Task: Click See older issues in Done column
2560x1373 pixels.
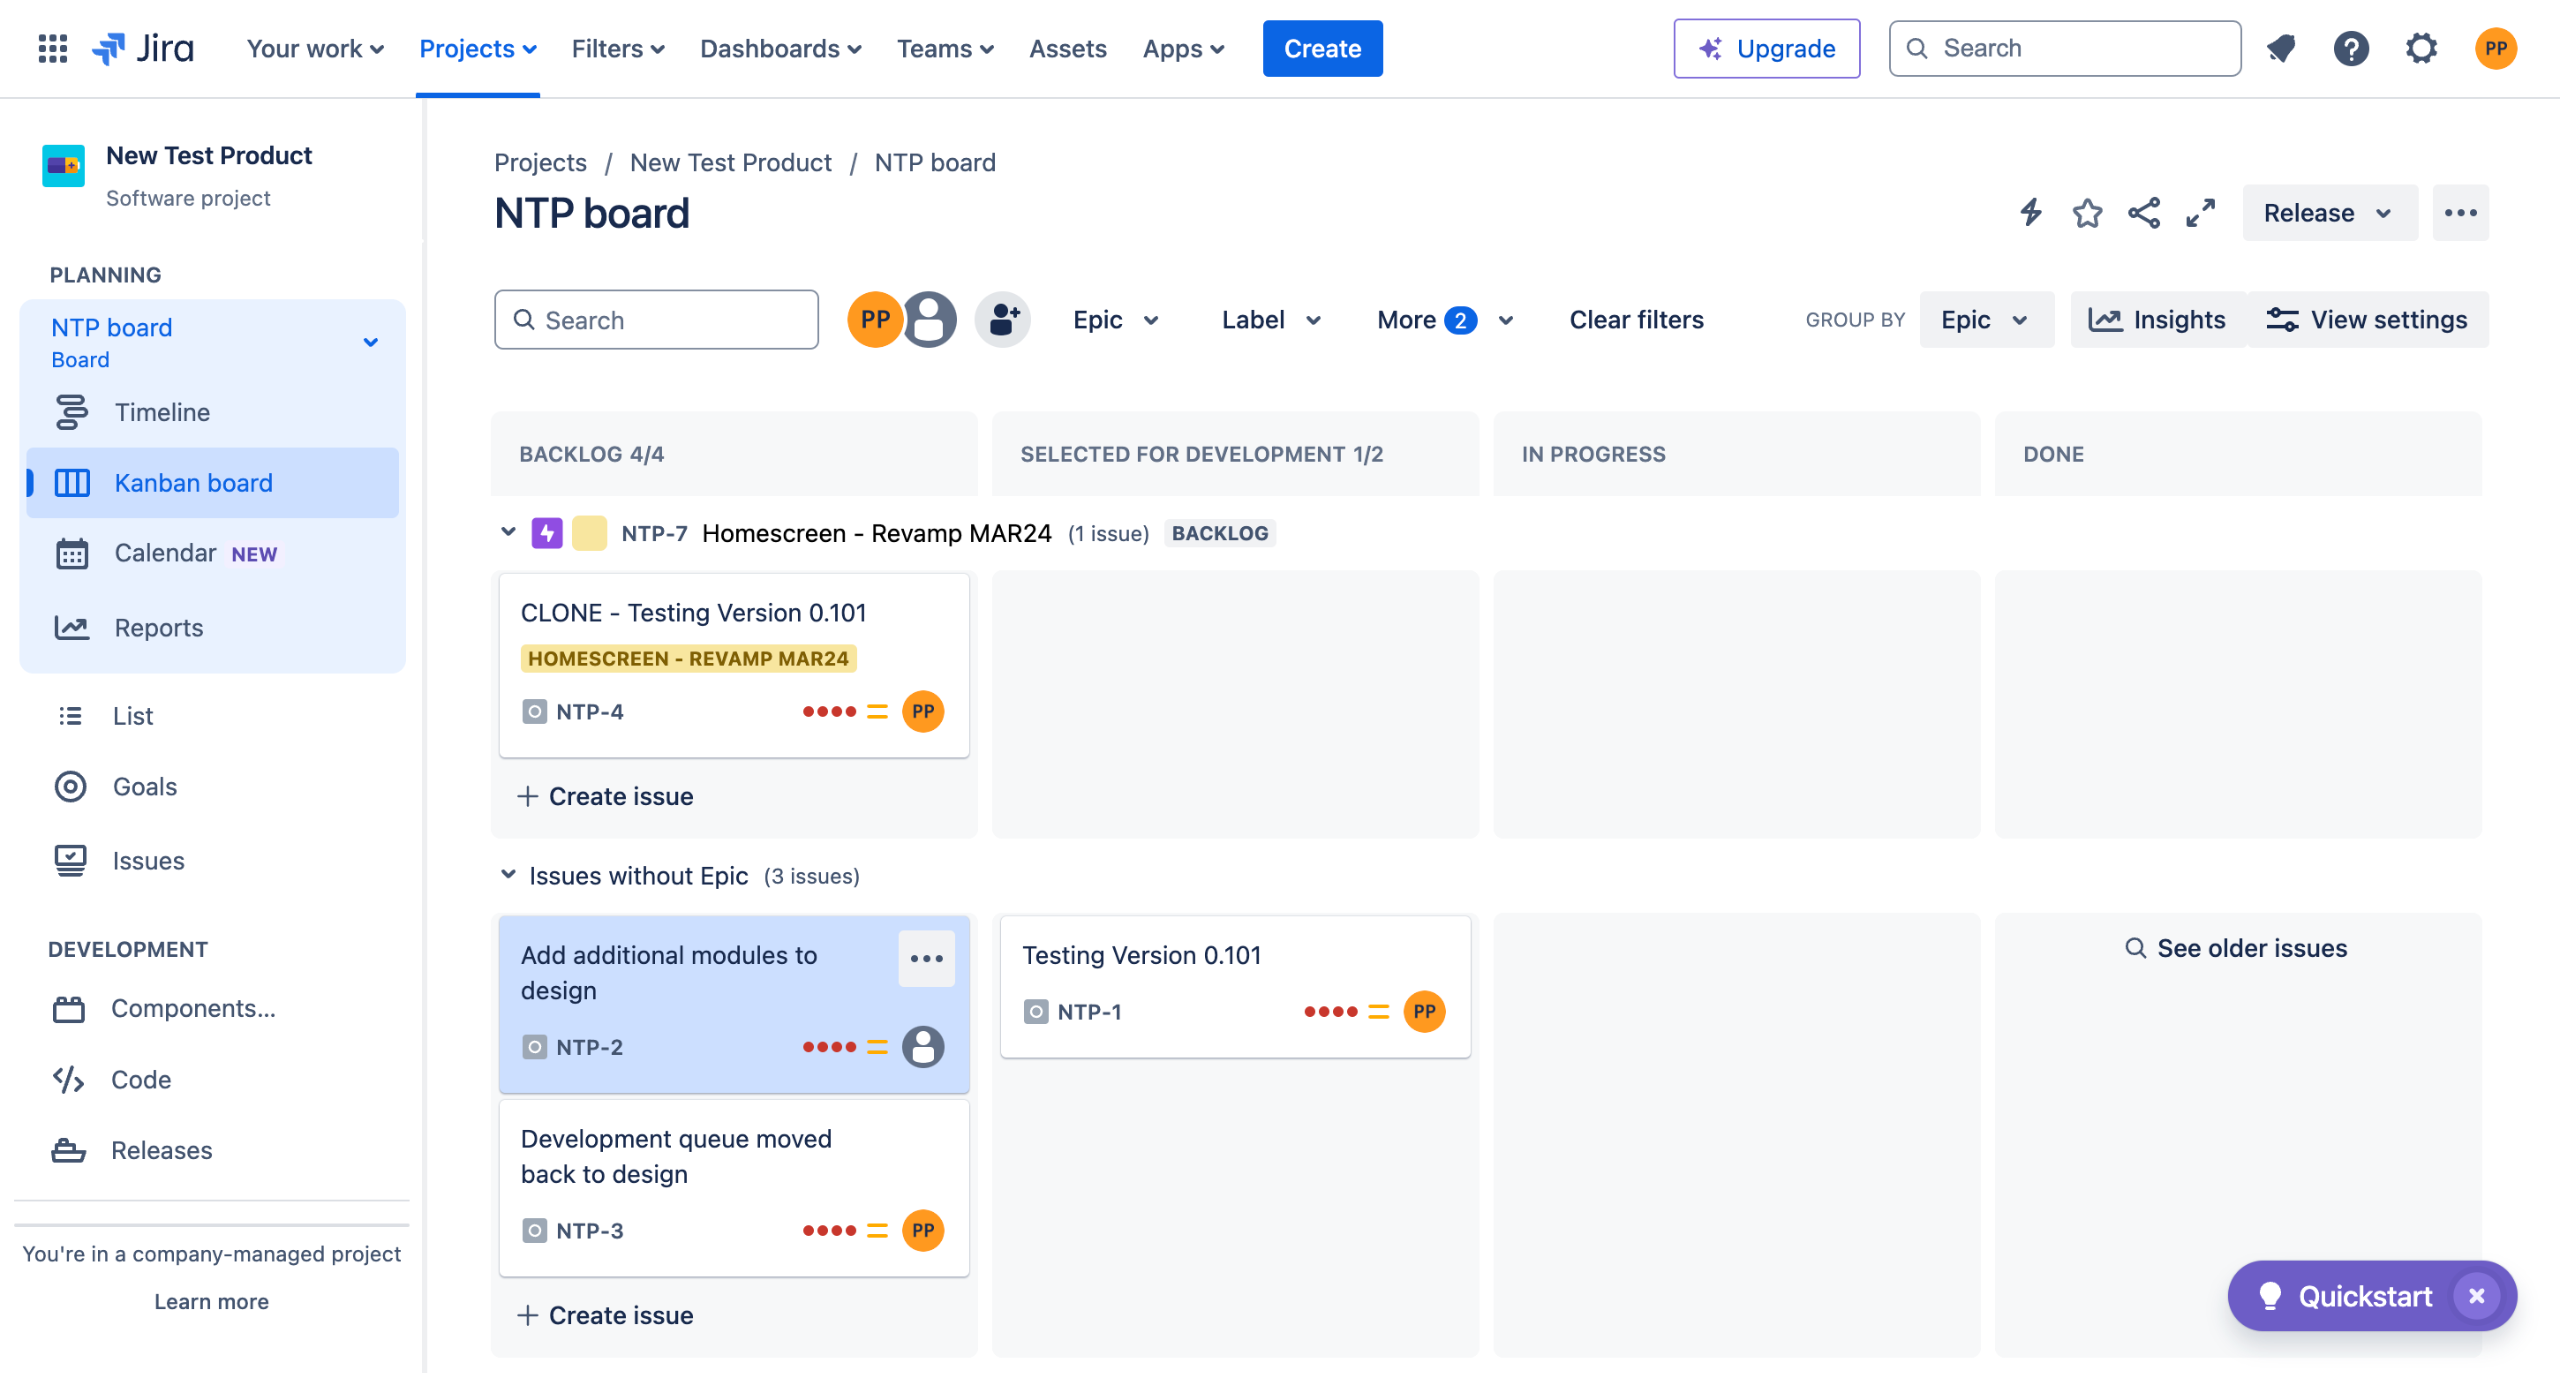Action: pyautogui.click(x=2236, y=948)
